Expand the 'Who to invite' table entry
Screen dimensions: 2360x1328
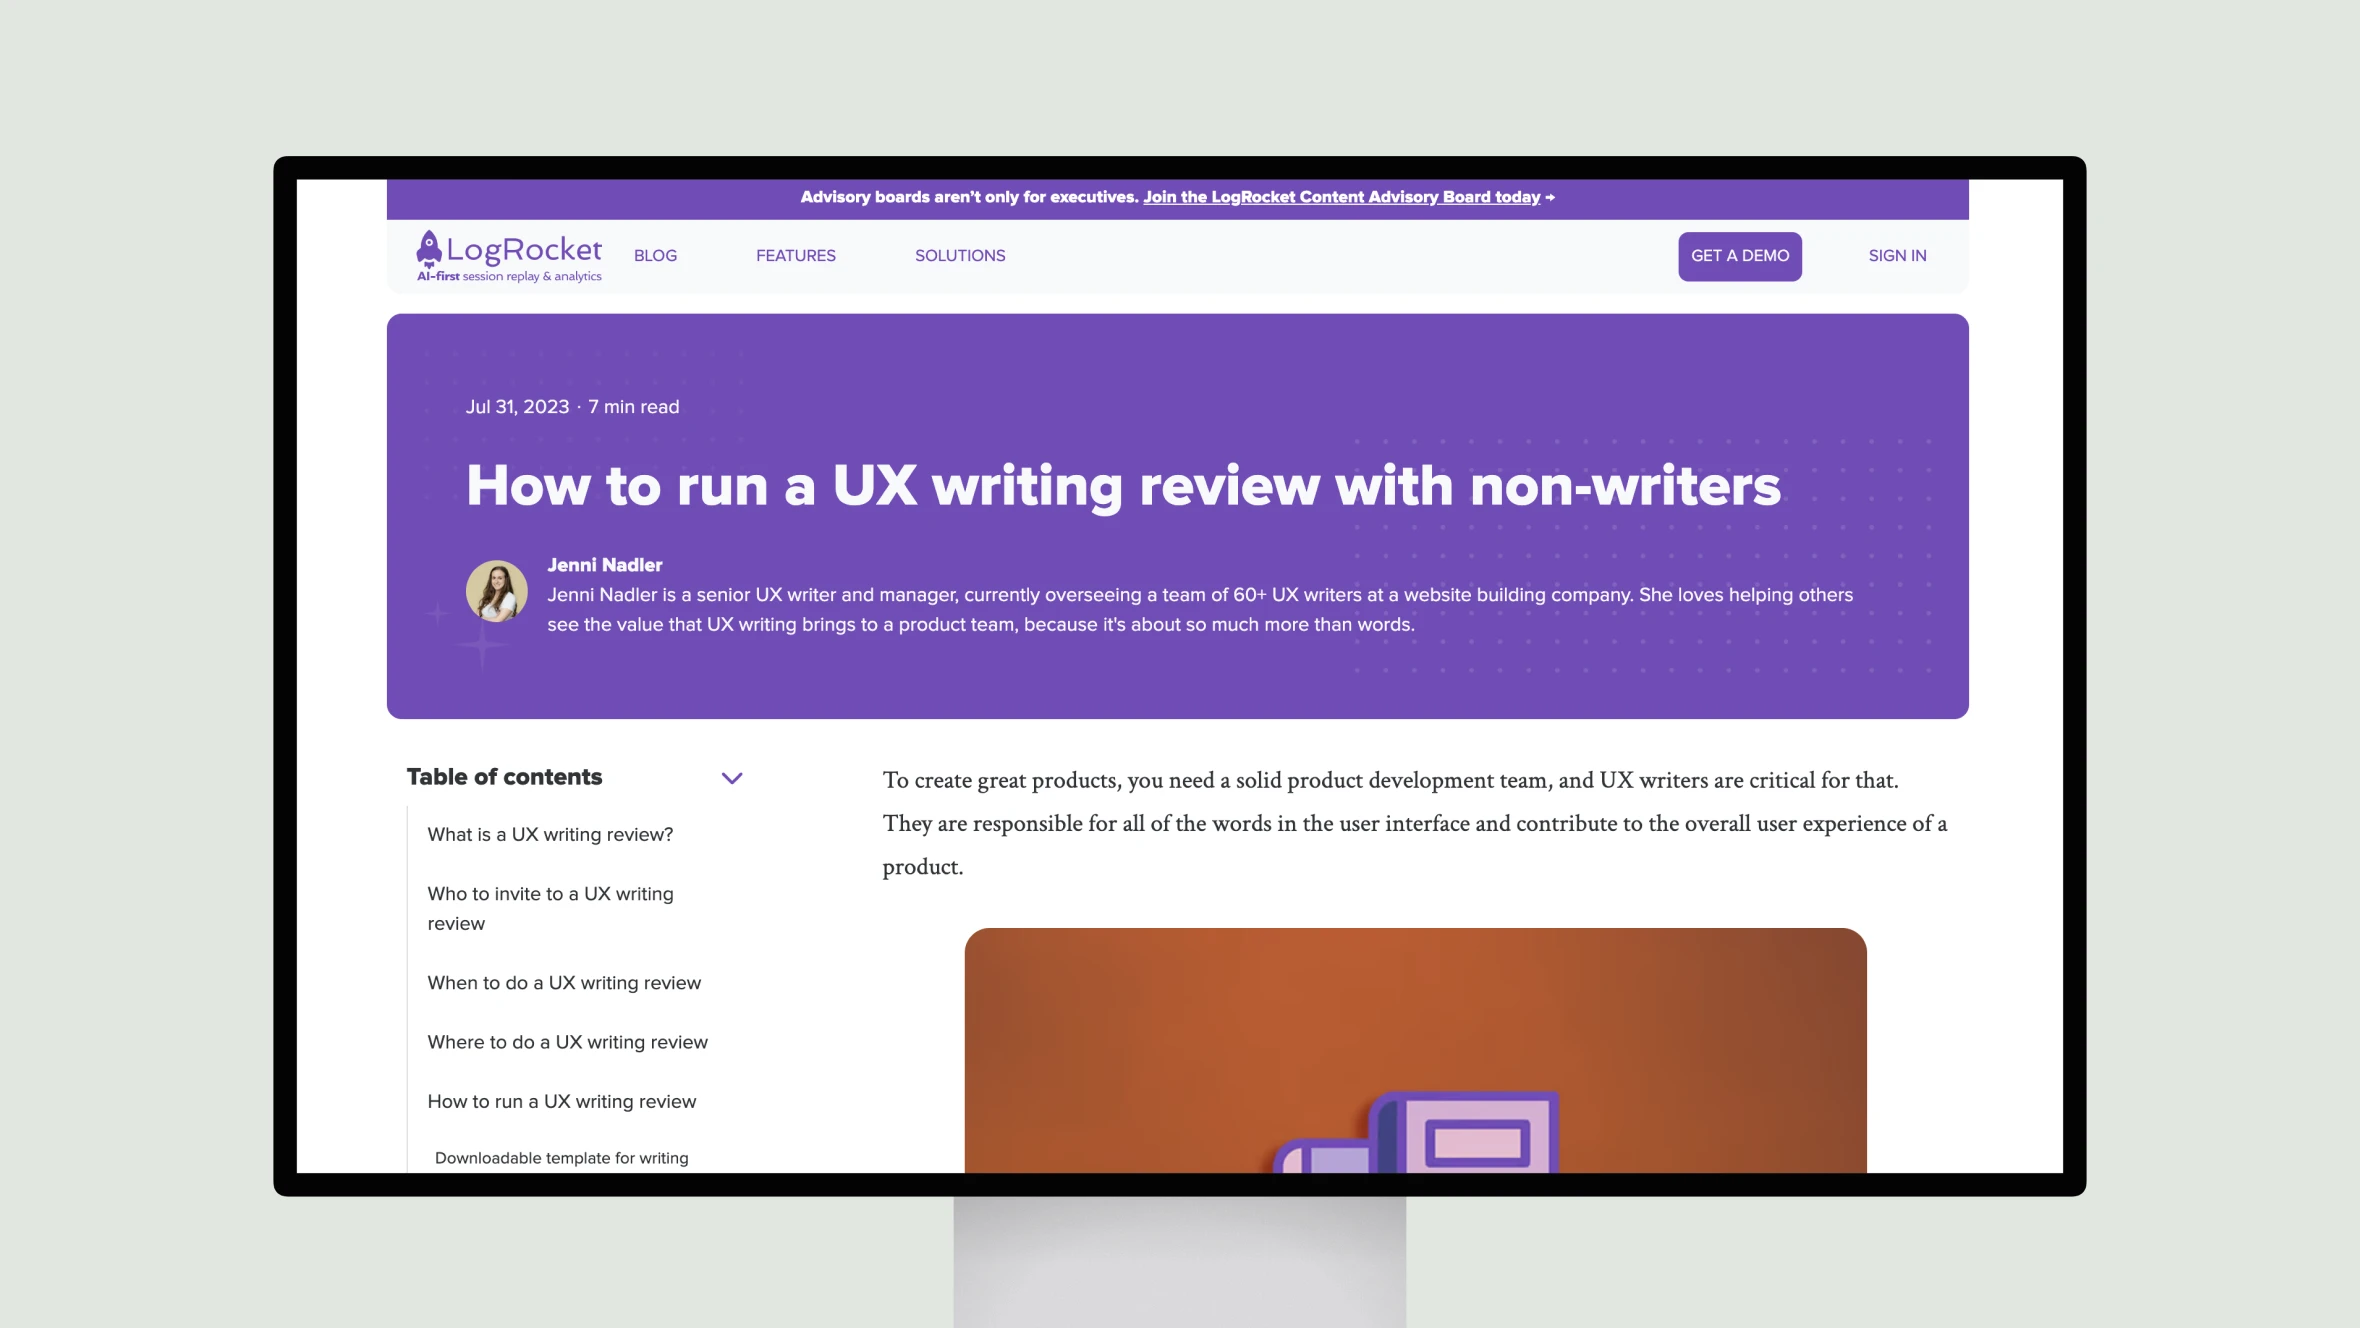[551, 908]
